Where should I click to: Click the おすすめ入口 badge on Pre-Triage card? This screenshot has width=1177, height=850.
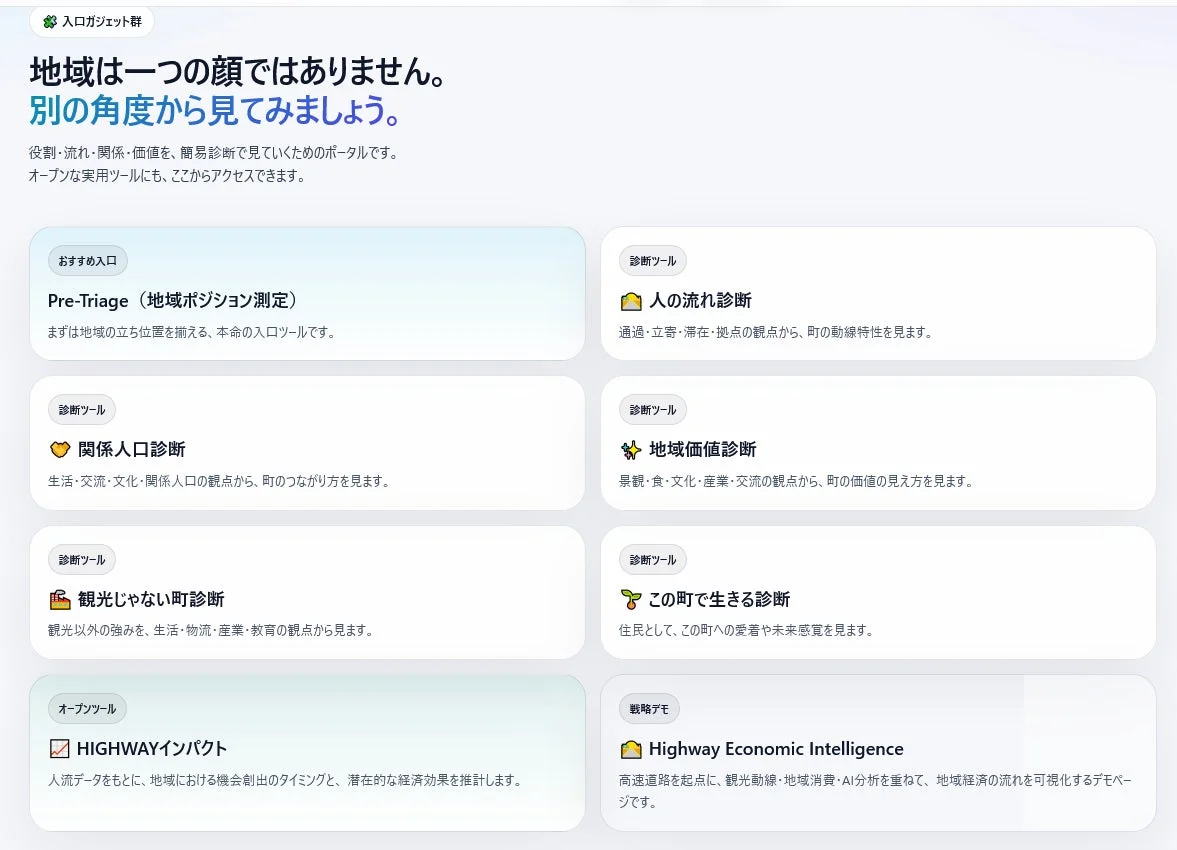87,260
